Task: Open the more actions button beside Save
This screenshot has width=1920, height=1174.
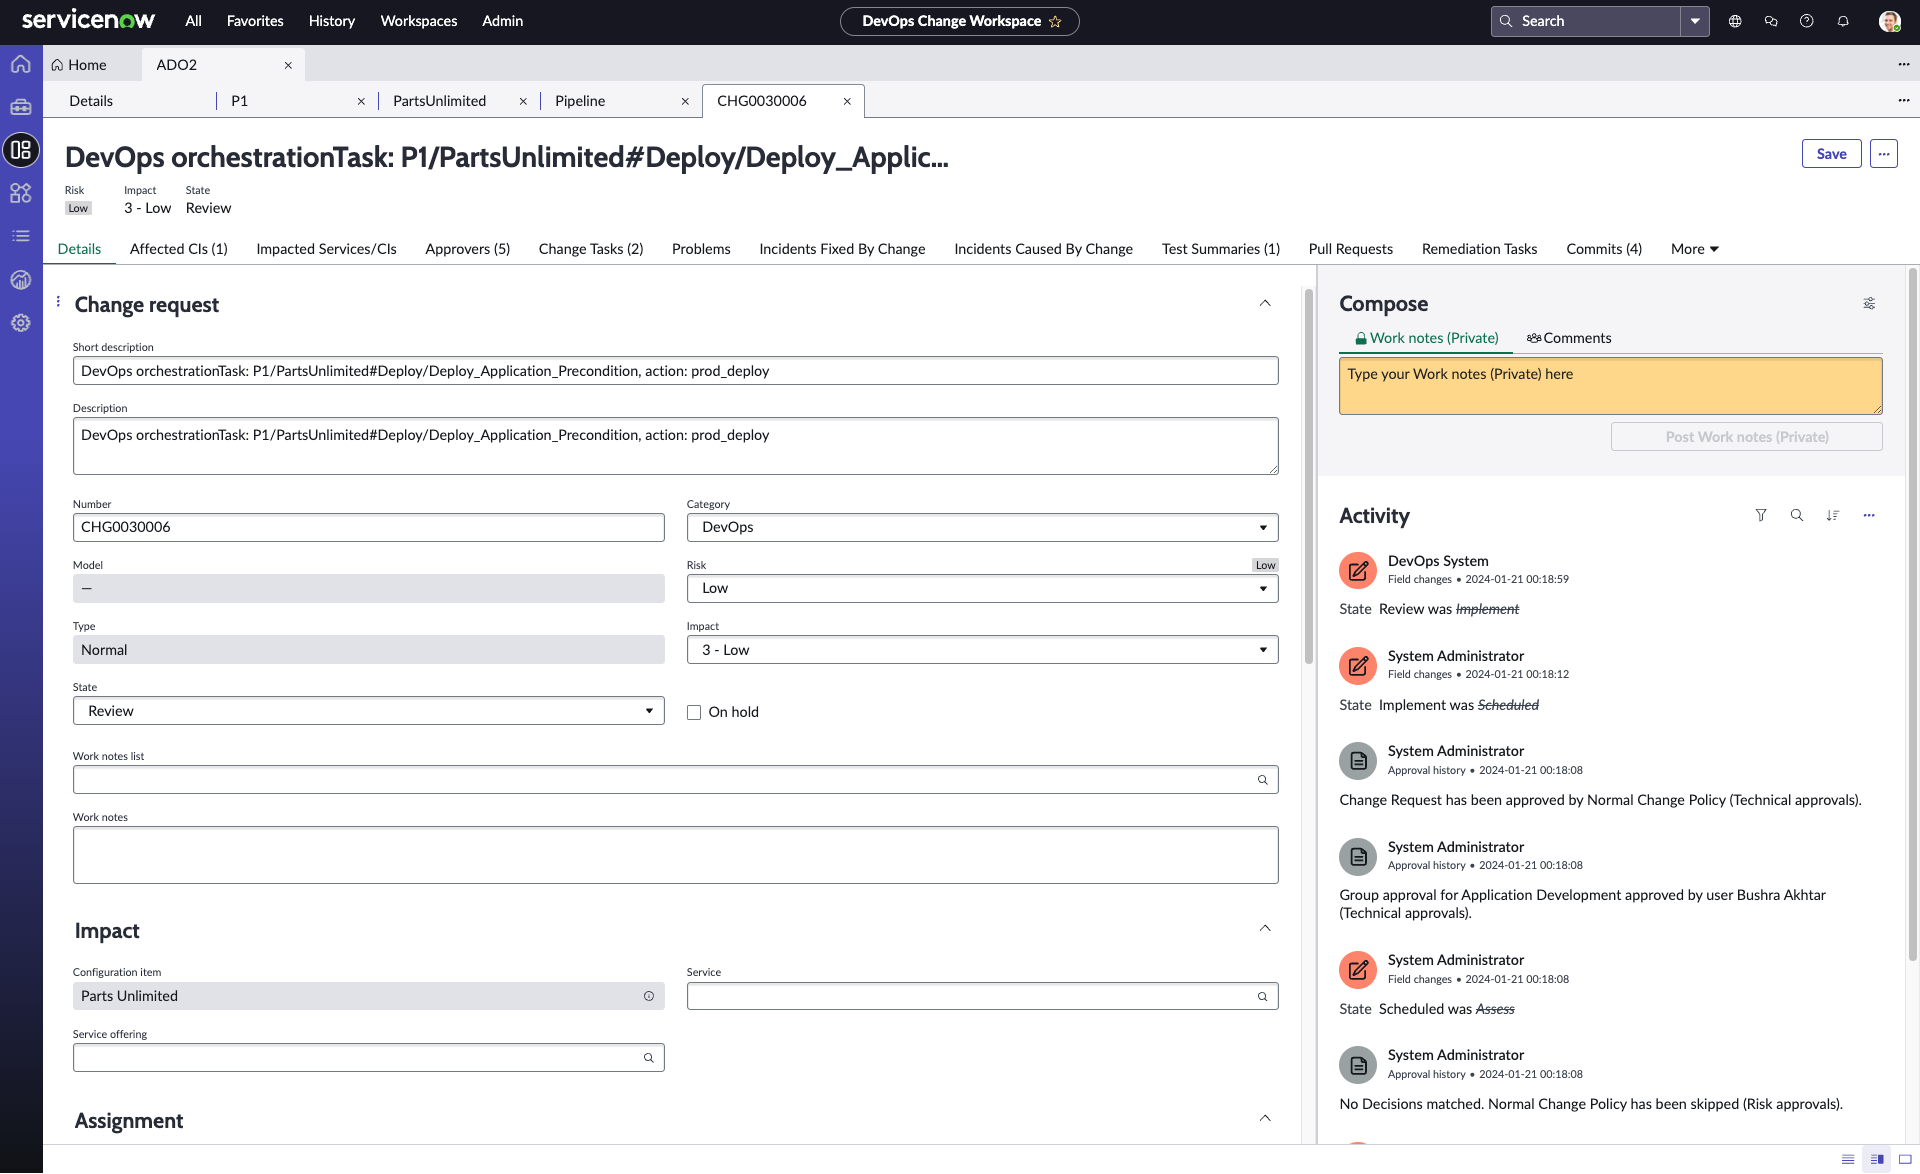Action: point(1884,154)
